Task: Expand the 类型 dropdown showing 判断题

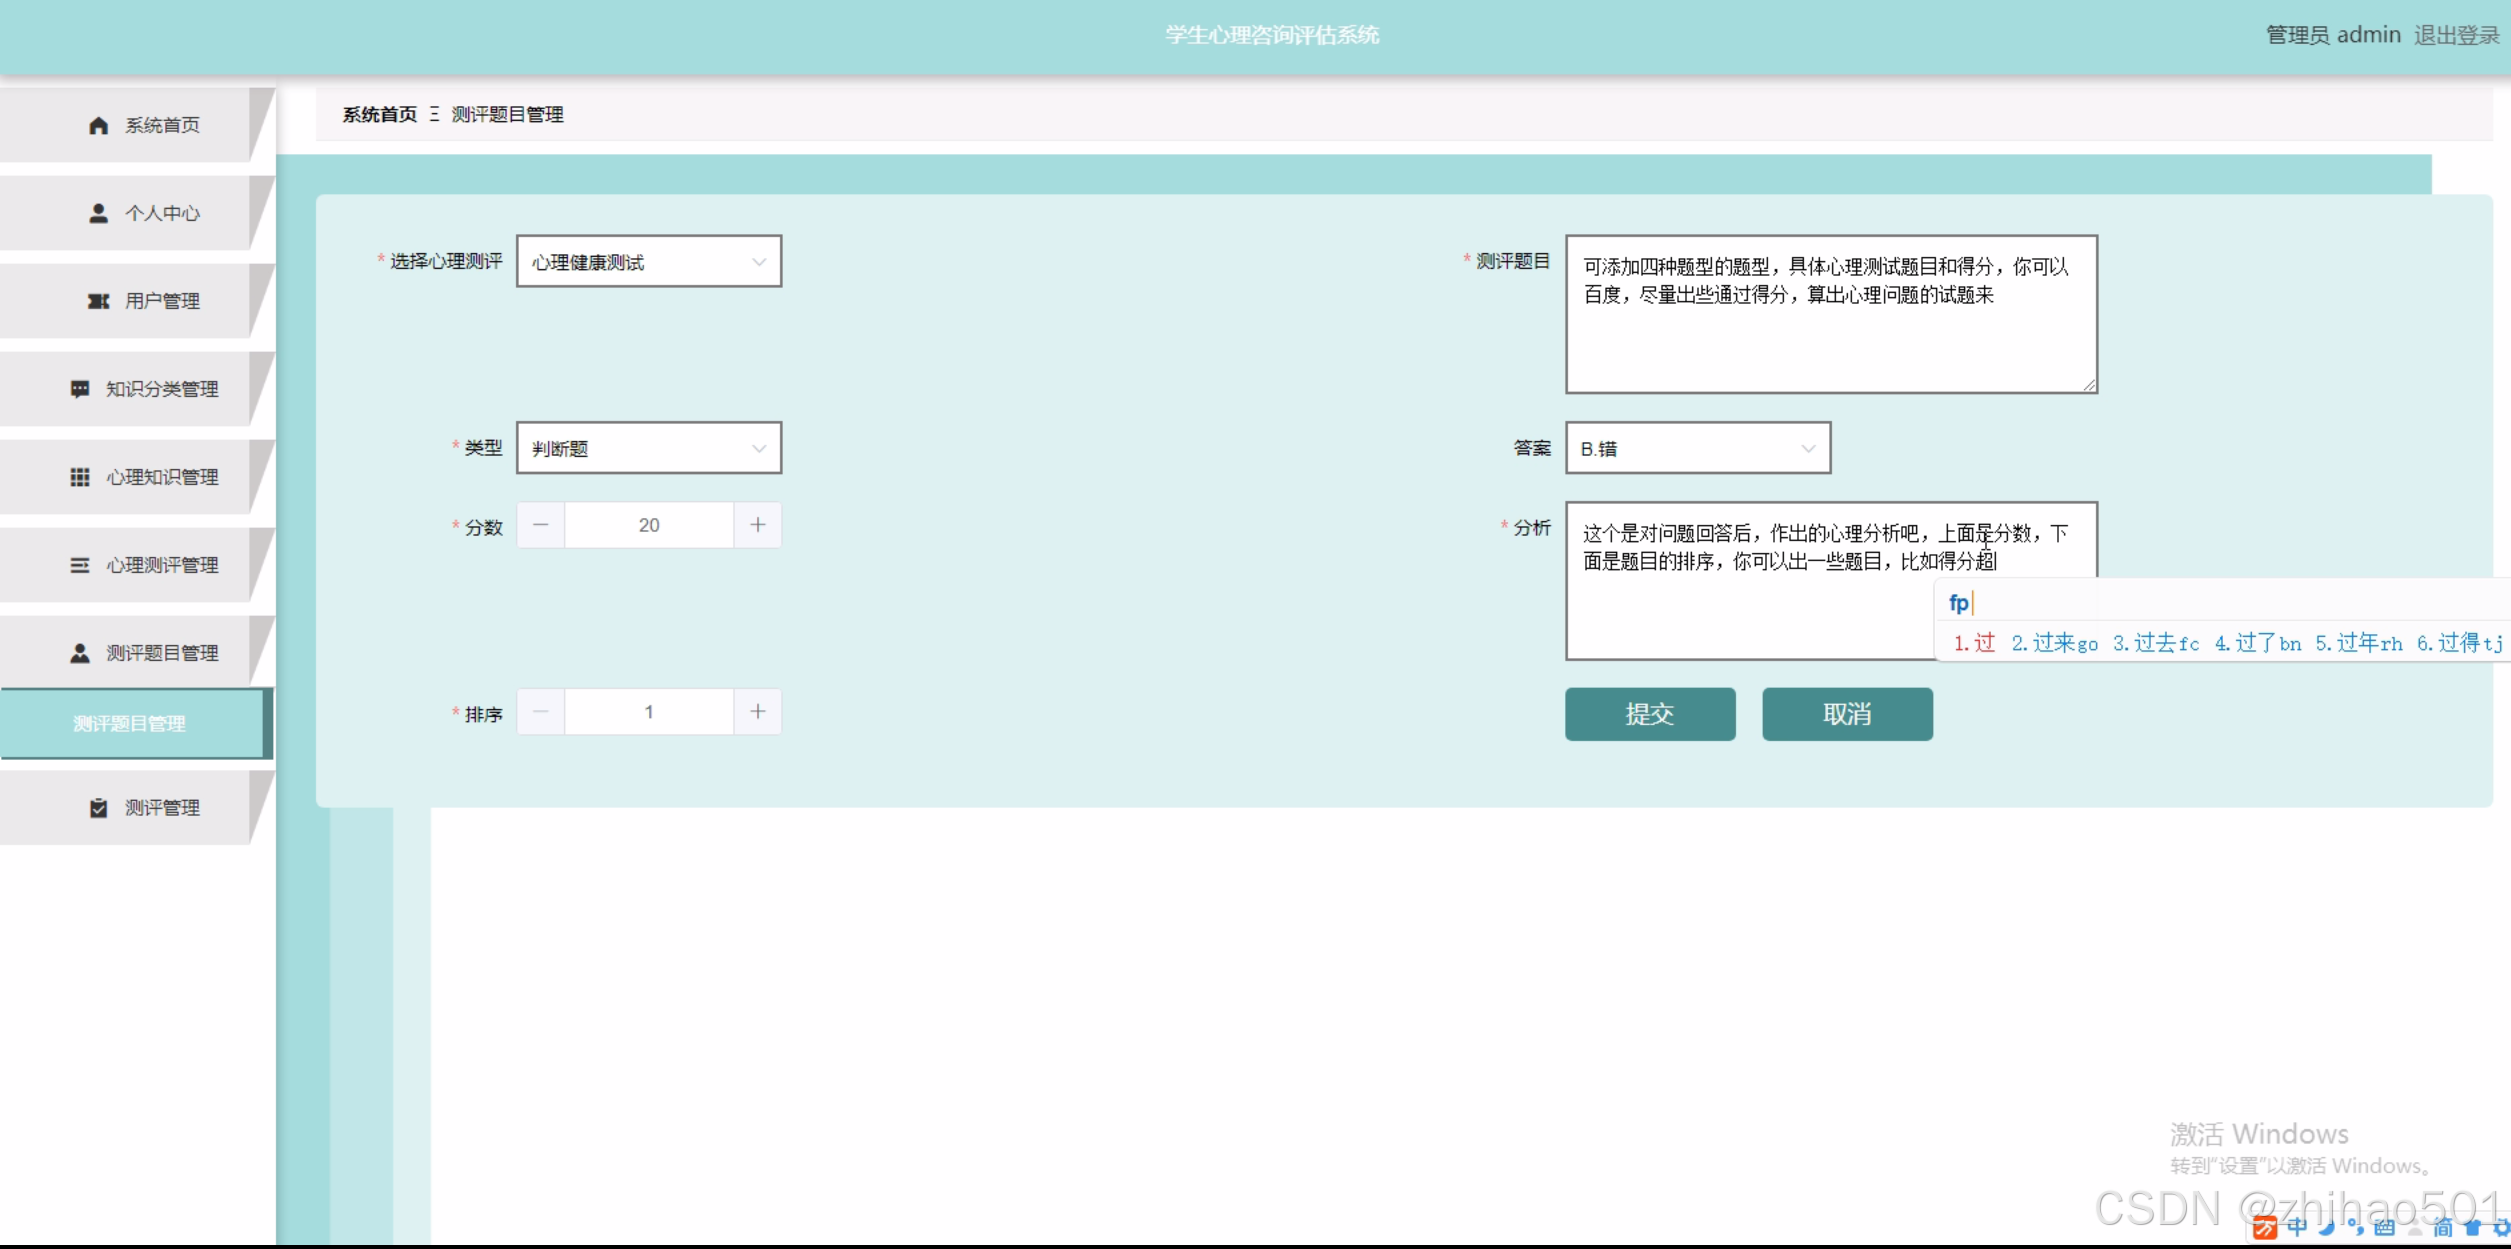Action: 648,449
